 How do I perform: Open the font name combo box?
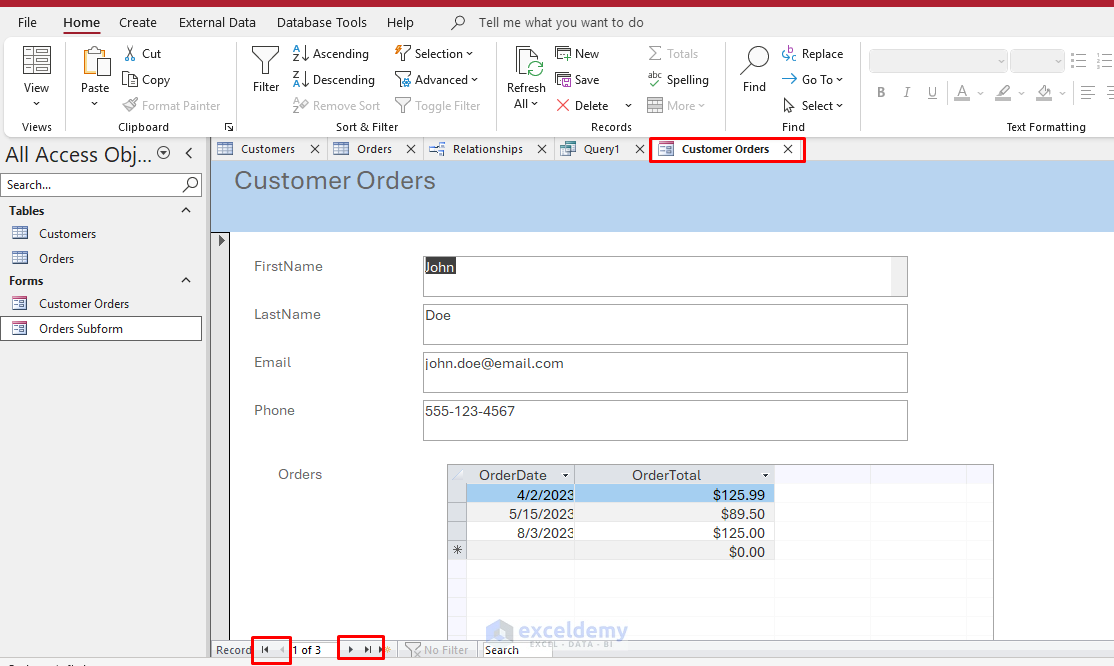click(938, 61)
